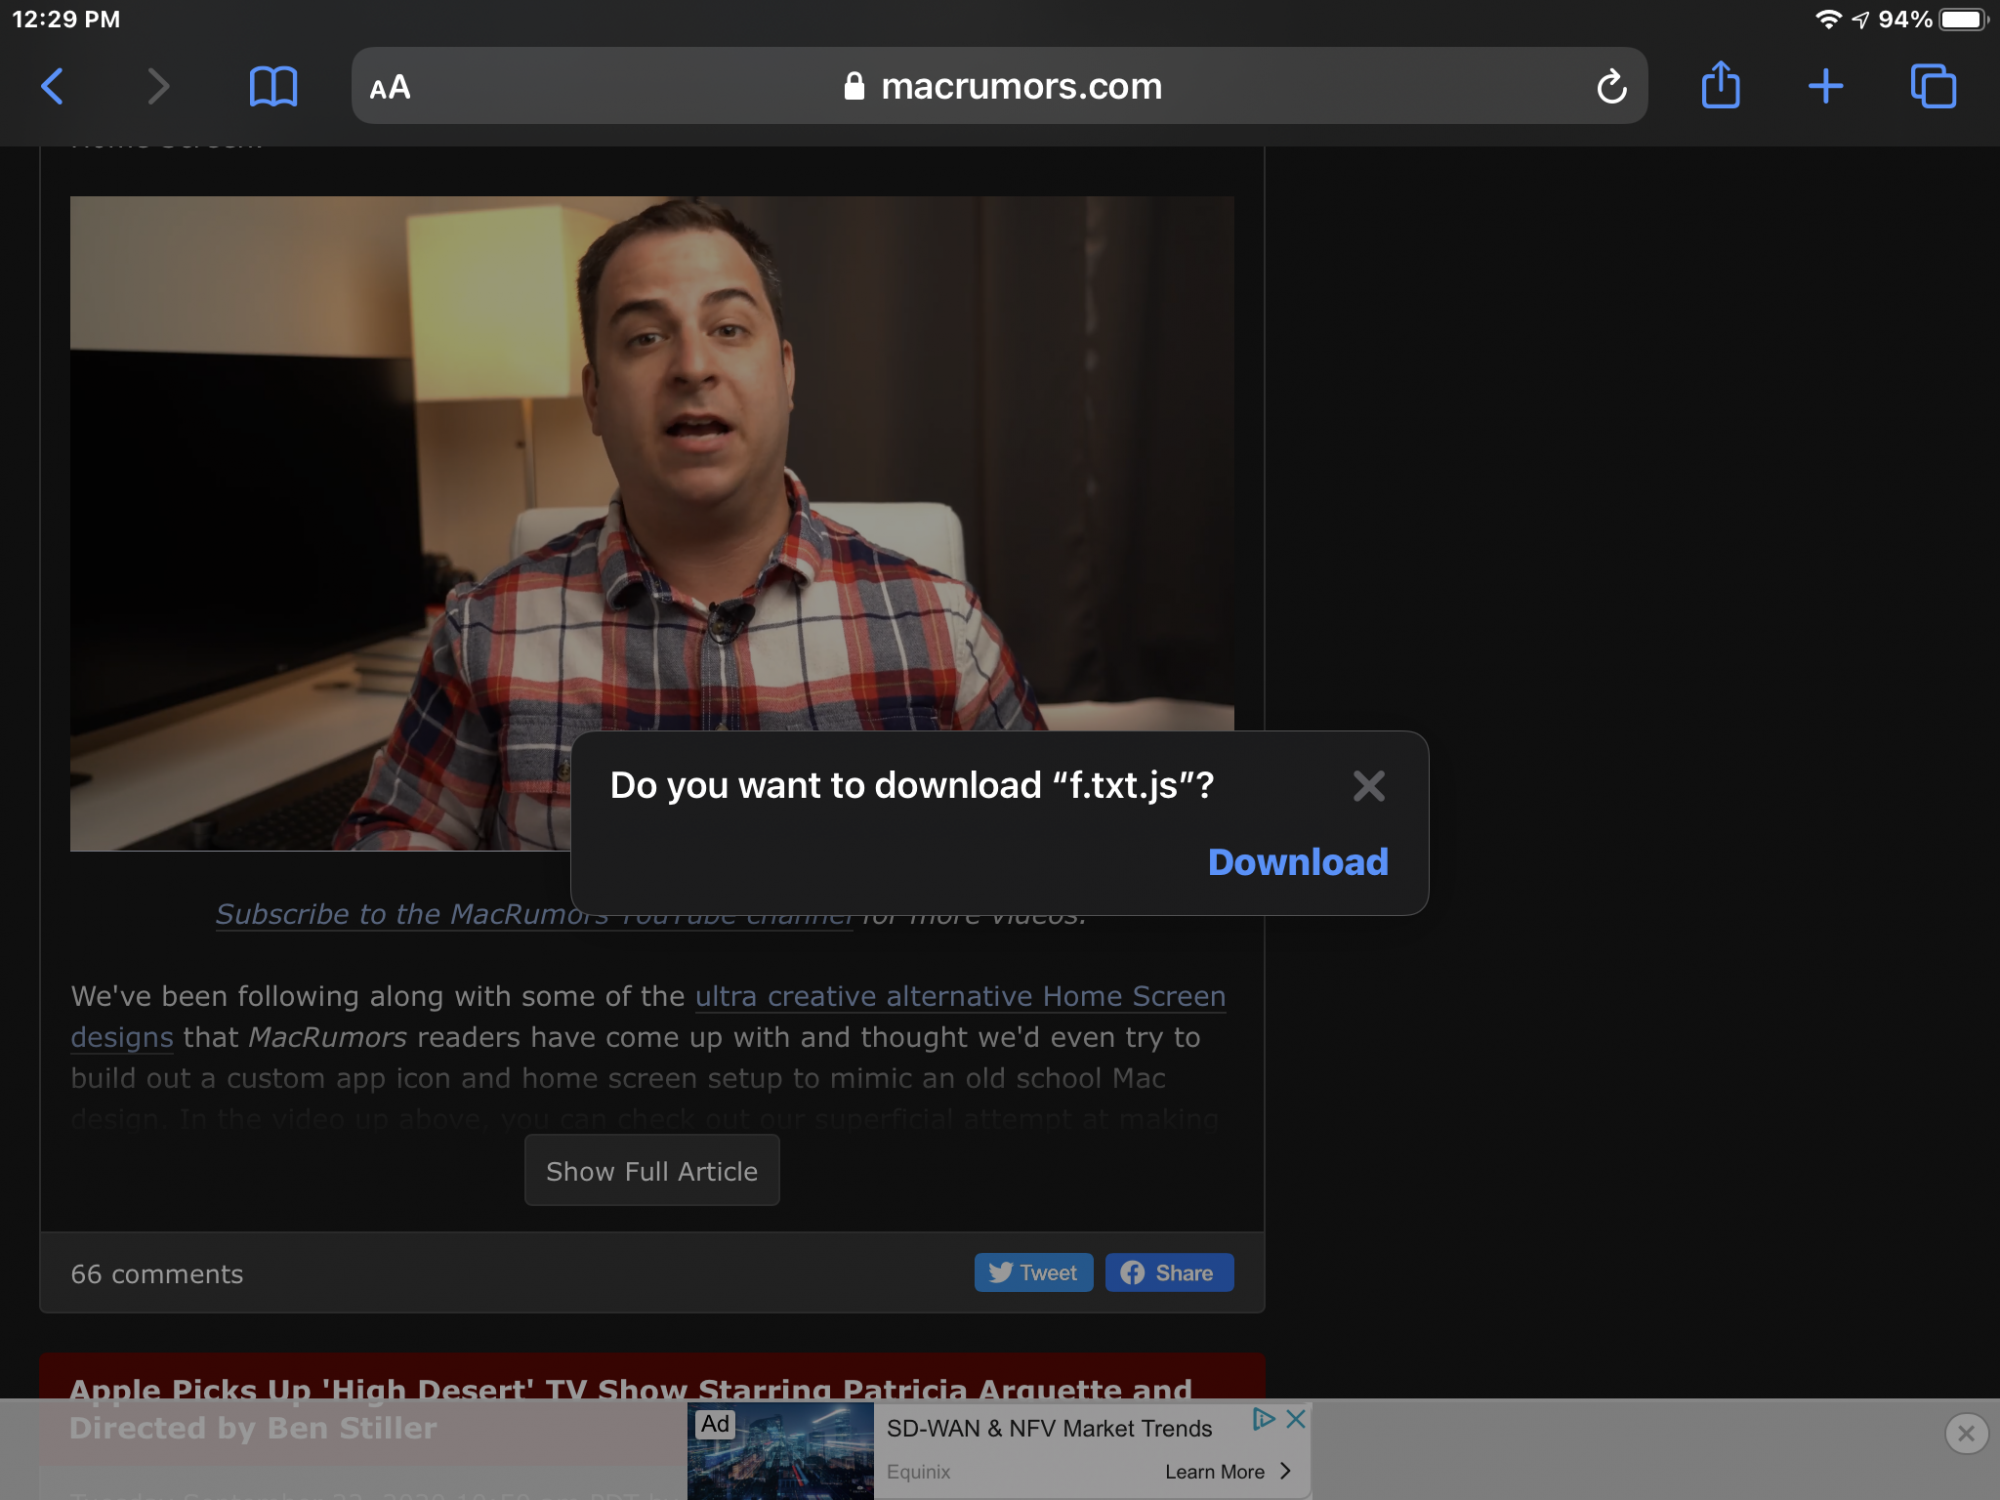Tap the Safari back arrow
2000x1500 pixels.
(53, 86)
